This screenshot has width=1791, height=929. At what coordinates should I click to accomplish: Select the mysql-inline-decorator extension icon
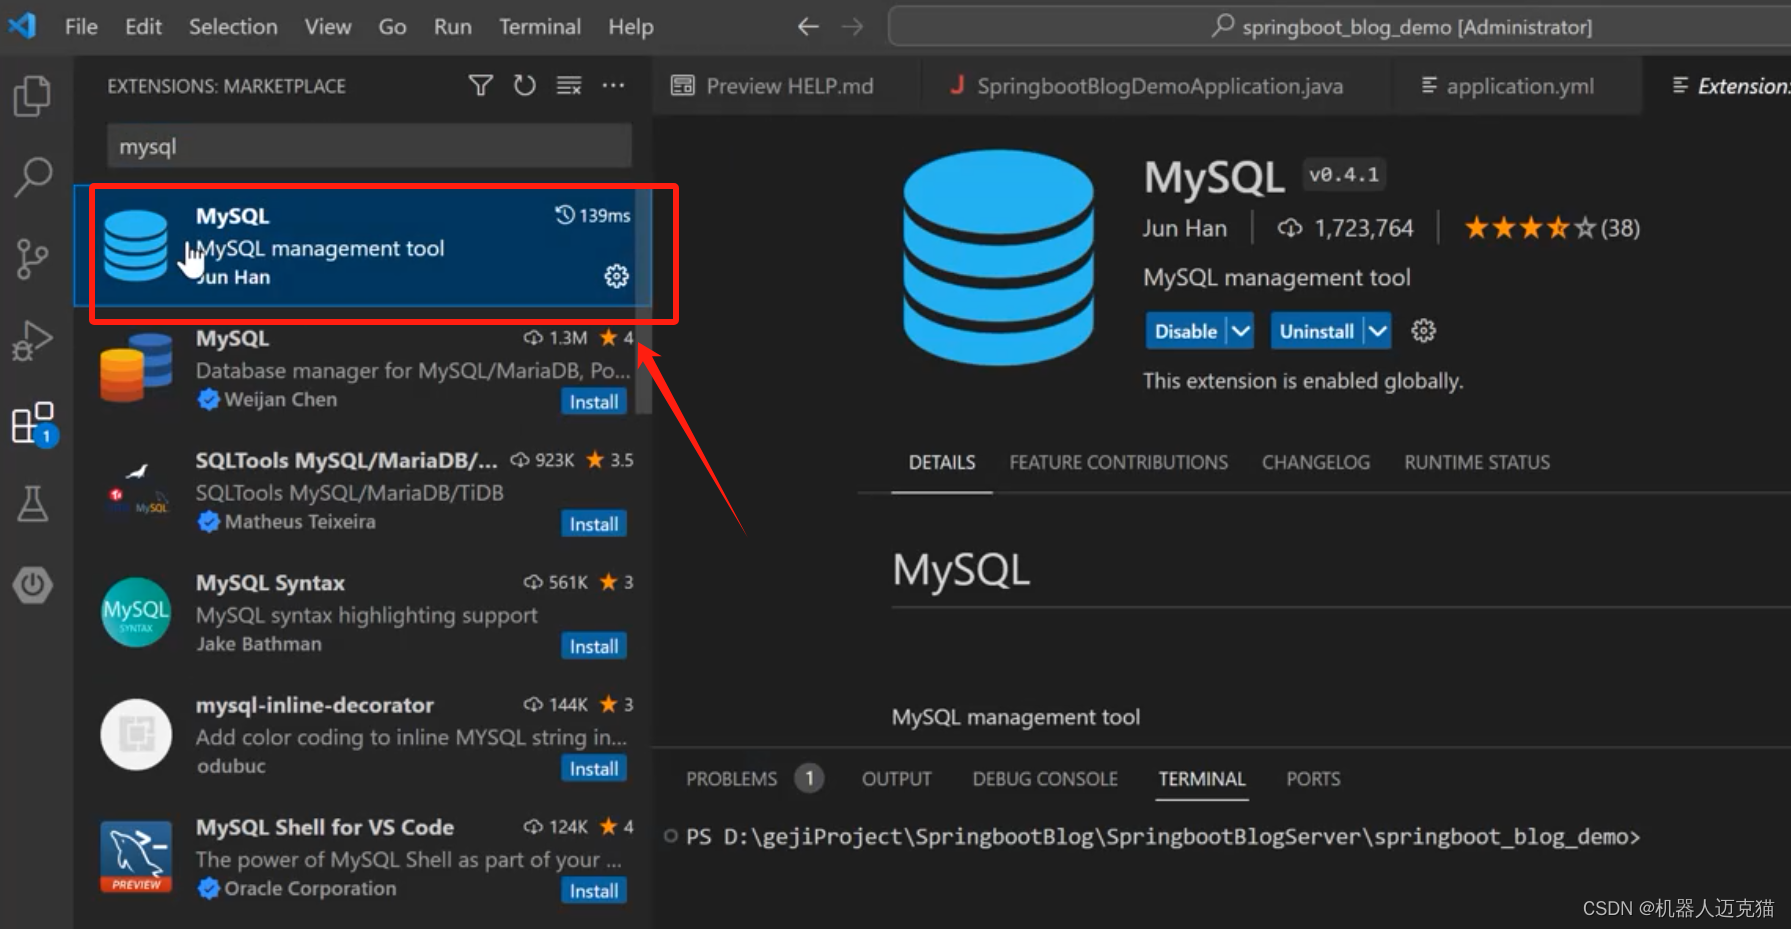(137, 734)
